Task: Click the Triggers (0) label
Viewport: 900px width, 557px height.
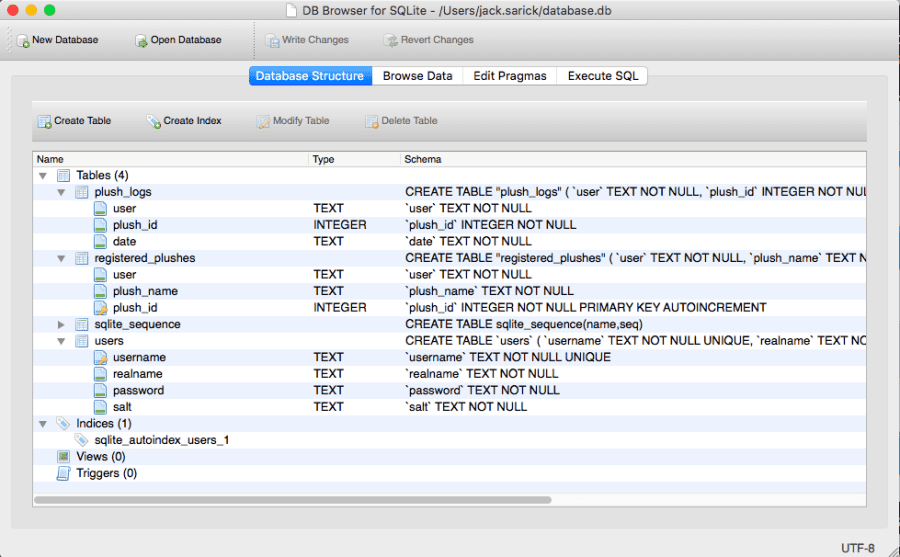Action: coord(106,474)
